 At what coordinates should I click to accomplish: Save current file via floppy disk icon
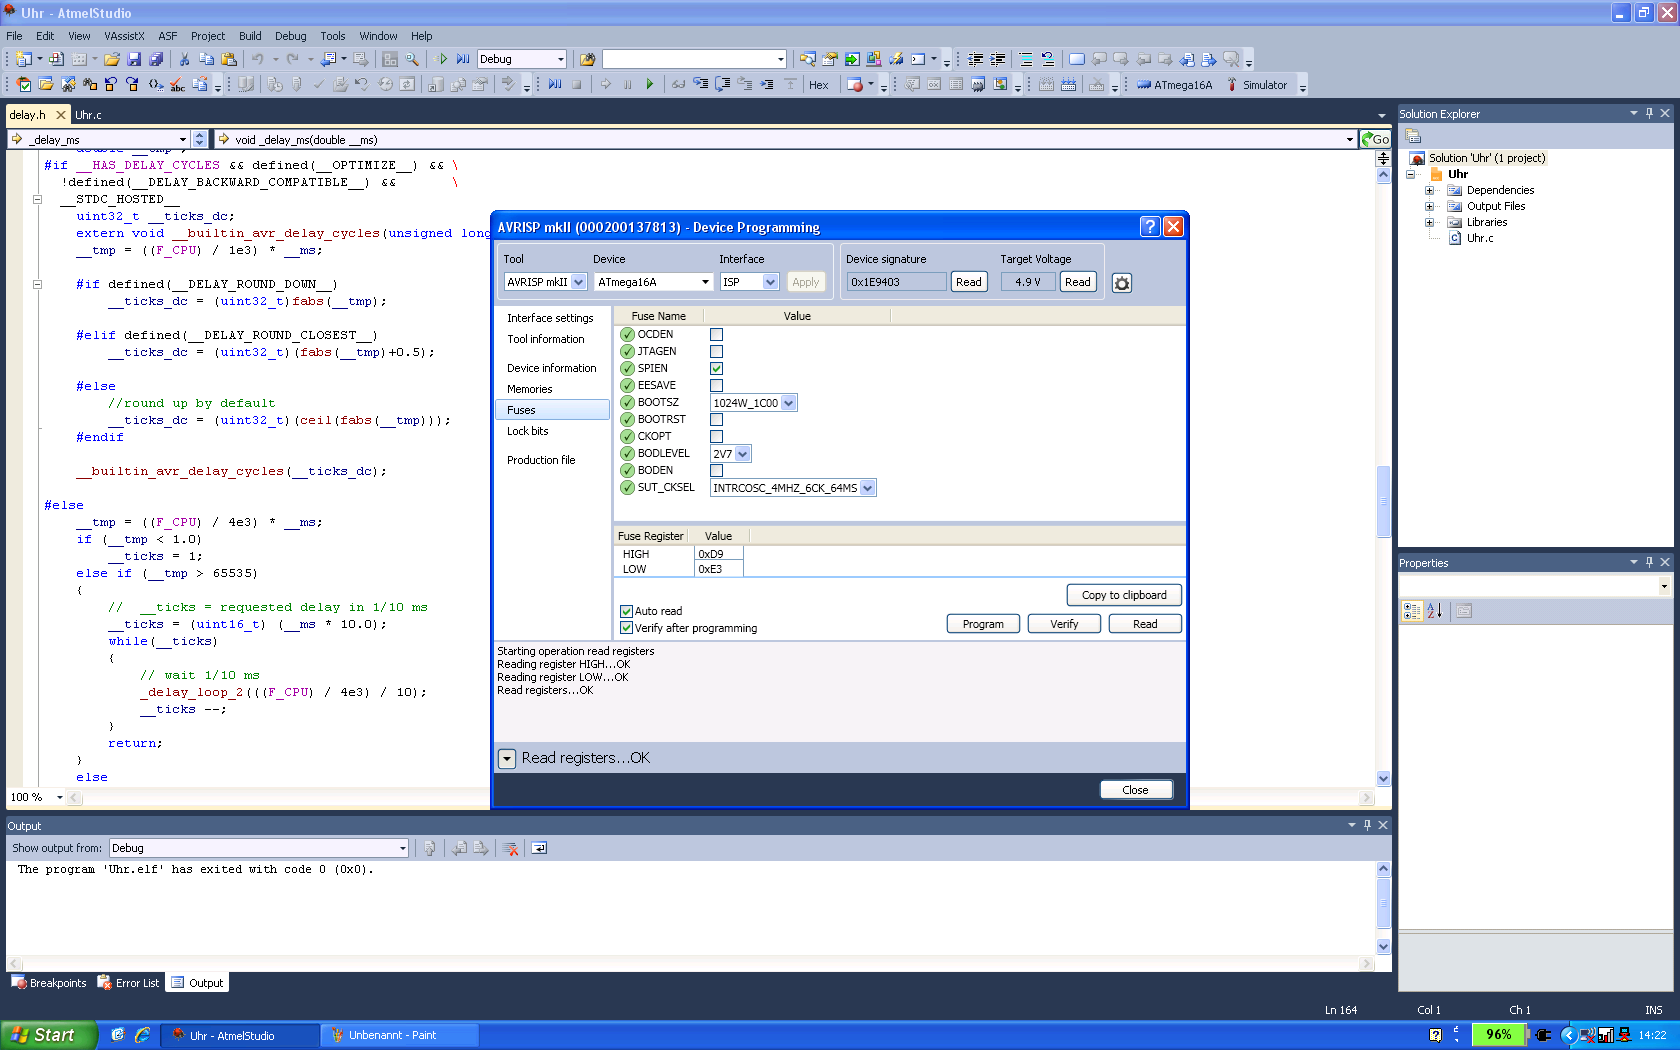134,59
